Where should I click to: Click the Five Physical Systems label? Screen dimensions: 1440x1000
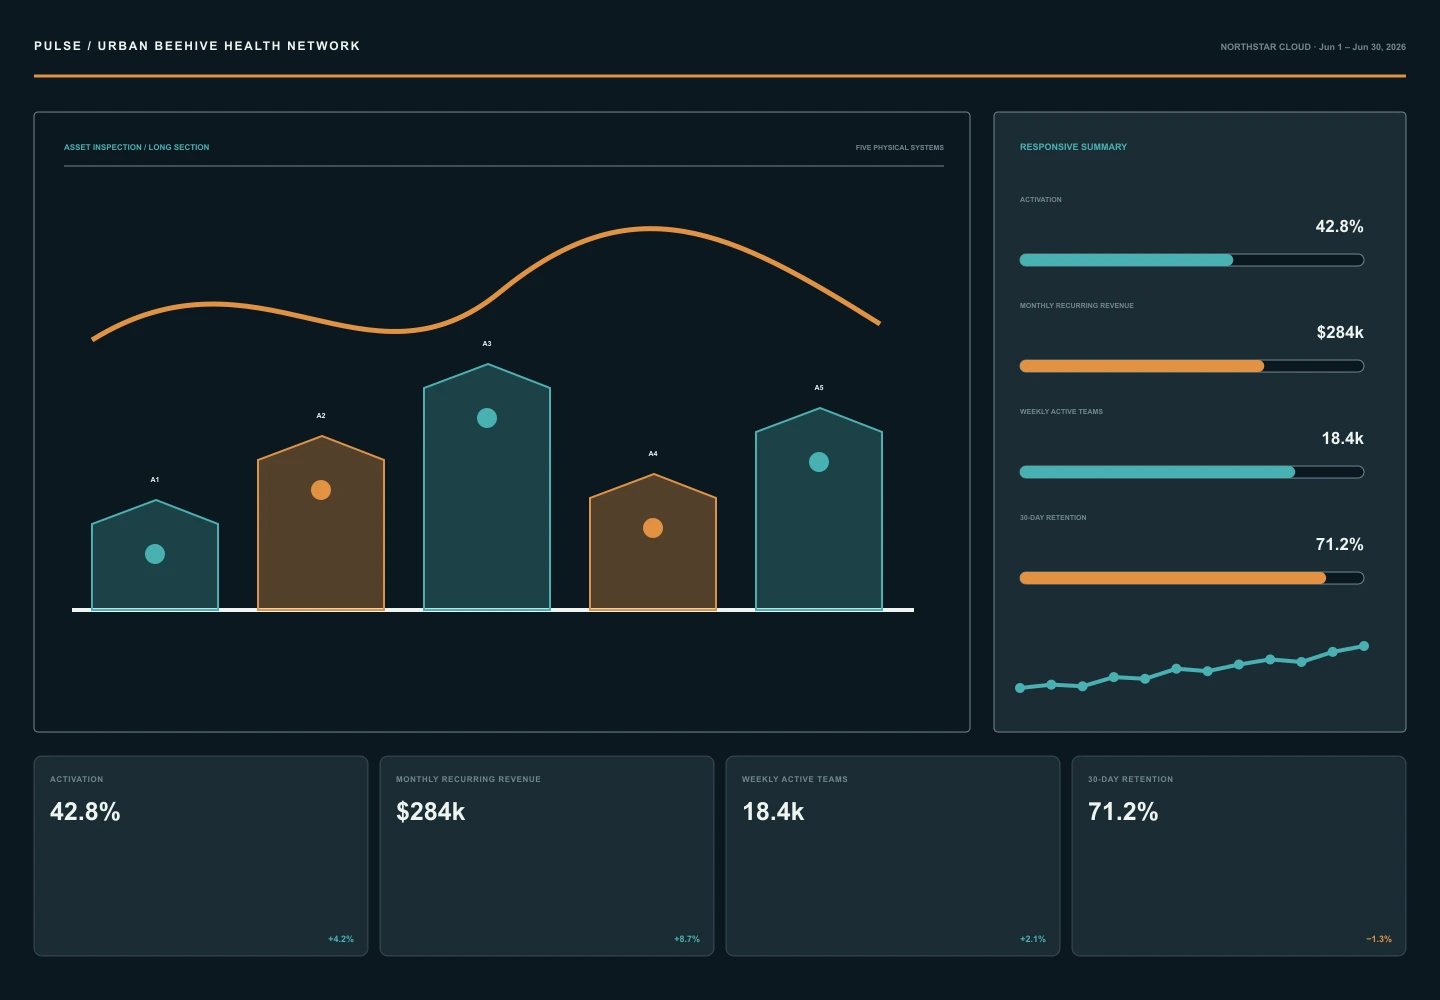pyautogui.click(x=900, y=148)
